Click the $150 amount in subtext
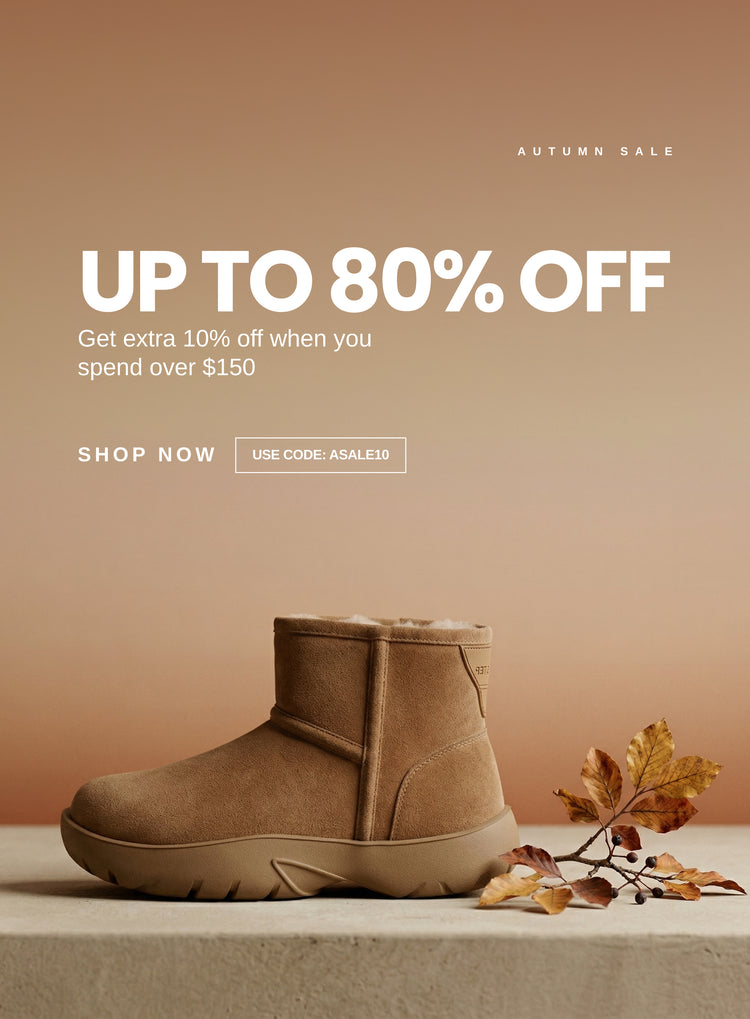 coord(229,368)
